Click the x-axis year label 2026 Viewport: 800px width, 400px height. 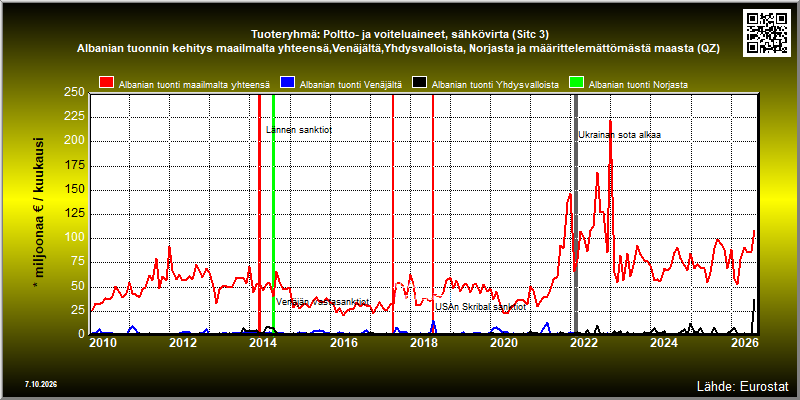744,343
